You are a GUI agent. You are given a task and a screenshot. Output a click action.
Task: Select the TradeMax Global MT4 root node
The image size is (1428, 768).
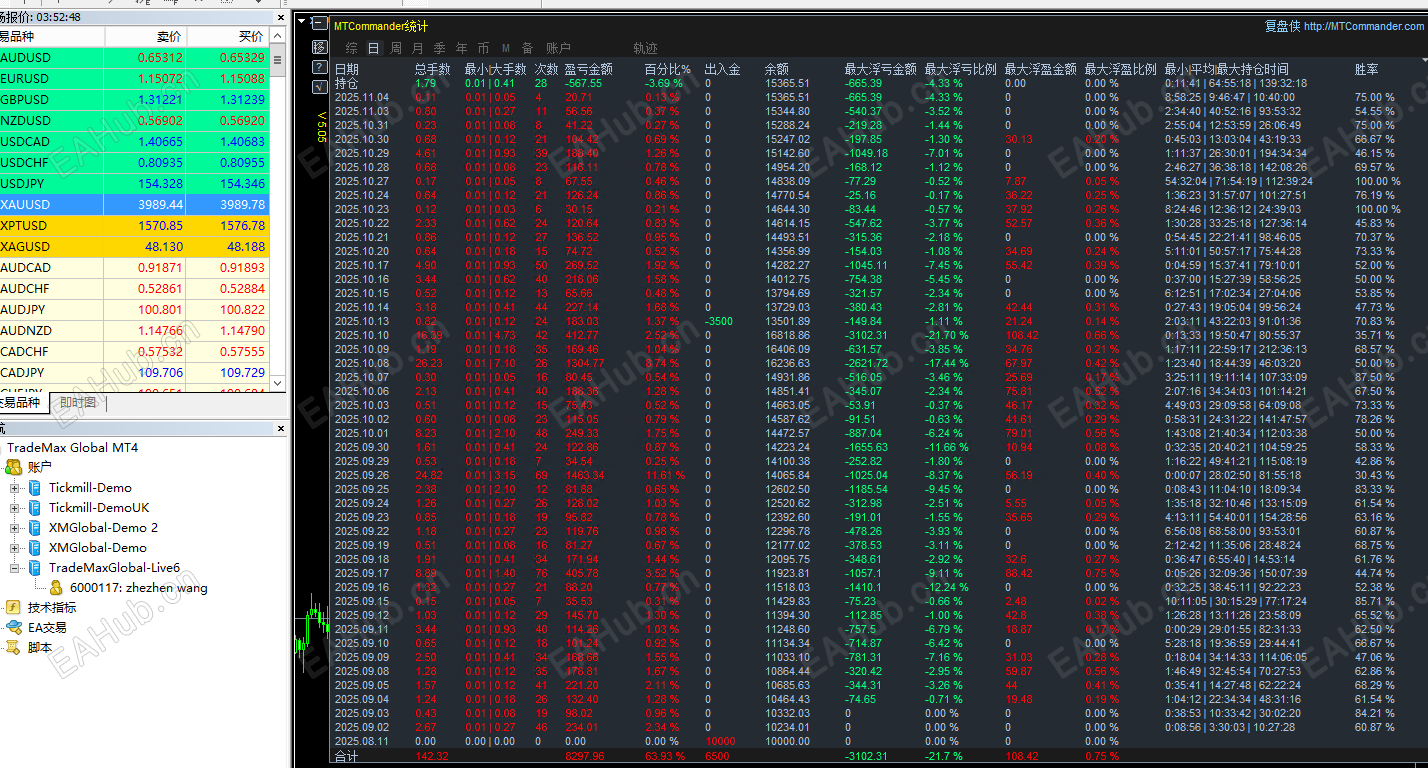(72, 447)
